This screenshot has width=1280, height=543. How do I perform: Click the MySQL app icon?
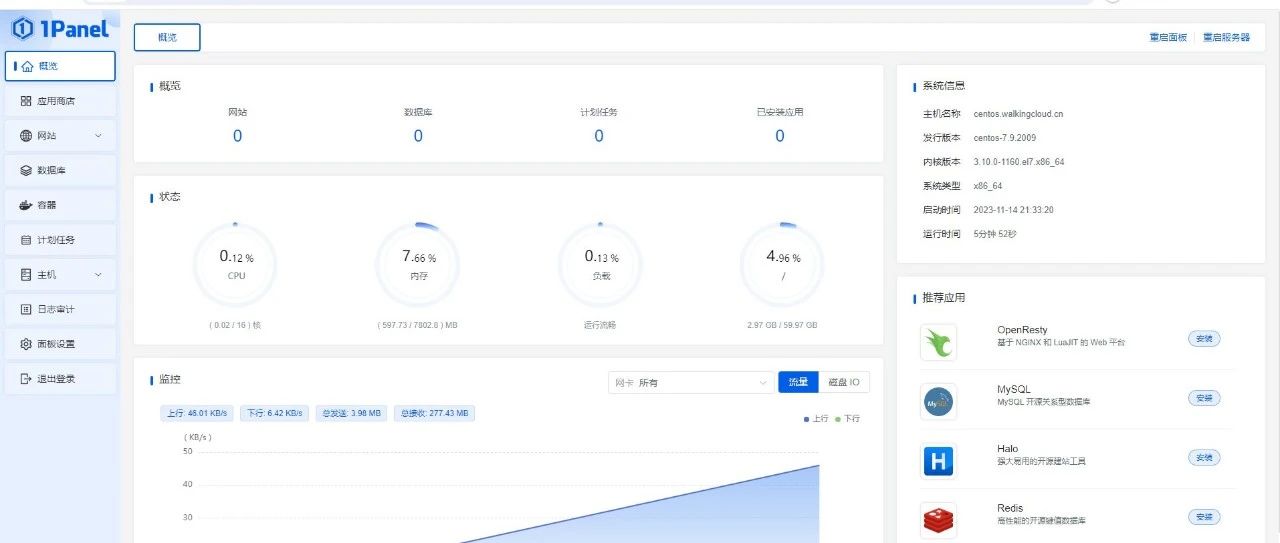click(x=938, y=402)
